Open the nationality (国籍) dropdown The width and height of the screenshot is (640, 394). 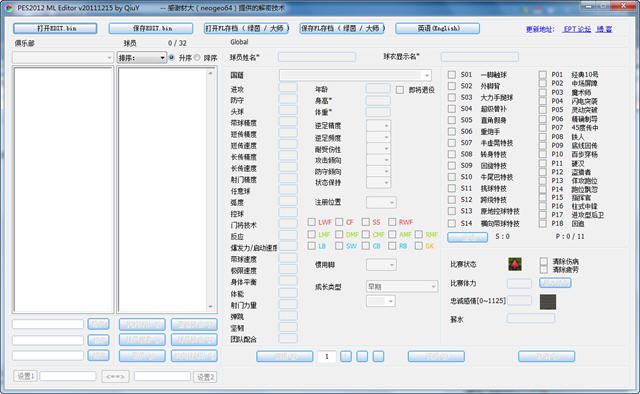tap(355, 75)
